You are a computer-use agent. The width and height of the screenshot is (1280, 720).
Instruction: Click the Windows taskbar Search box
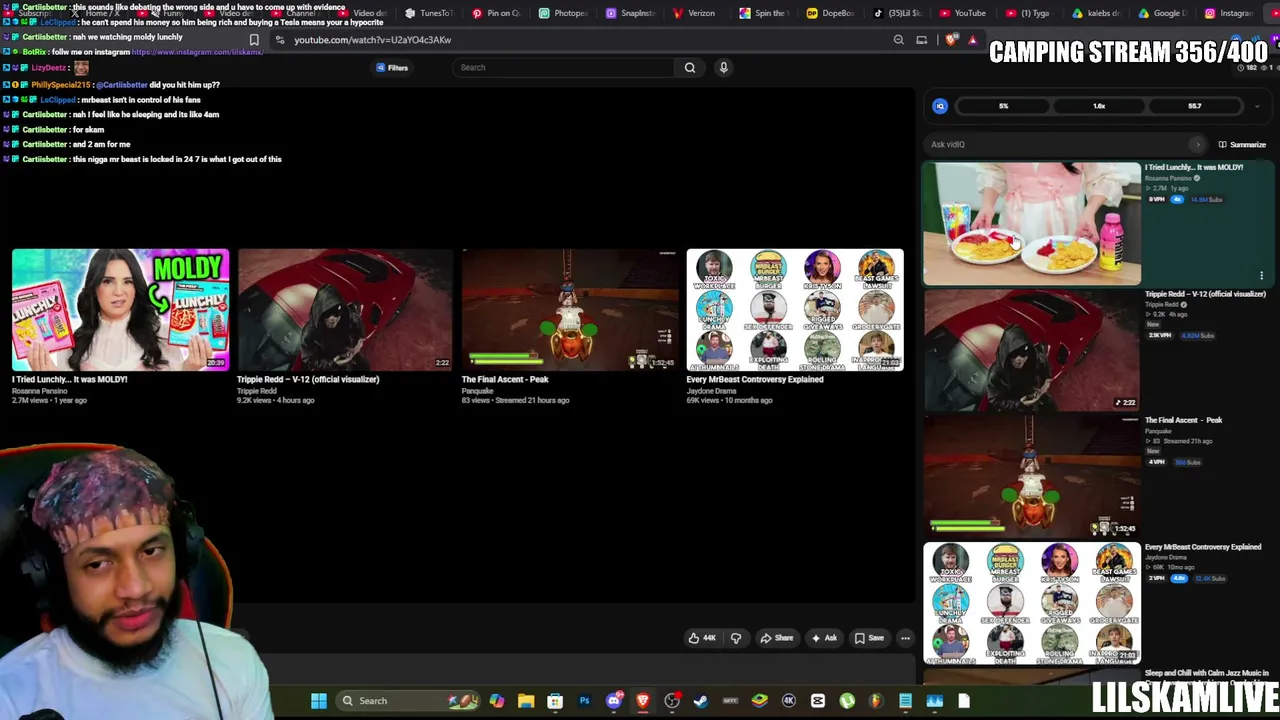pos(408,701)
